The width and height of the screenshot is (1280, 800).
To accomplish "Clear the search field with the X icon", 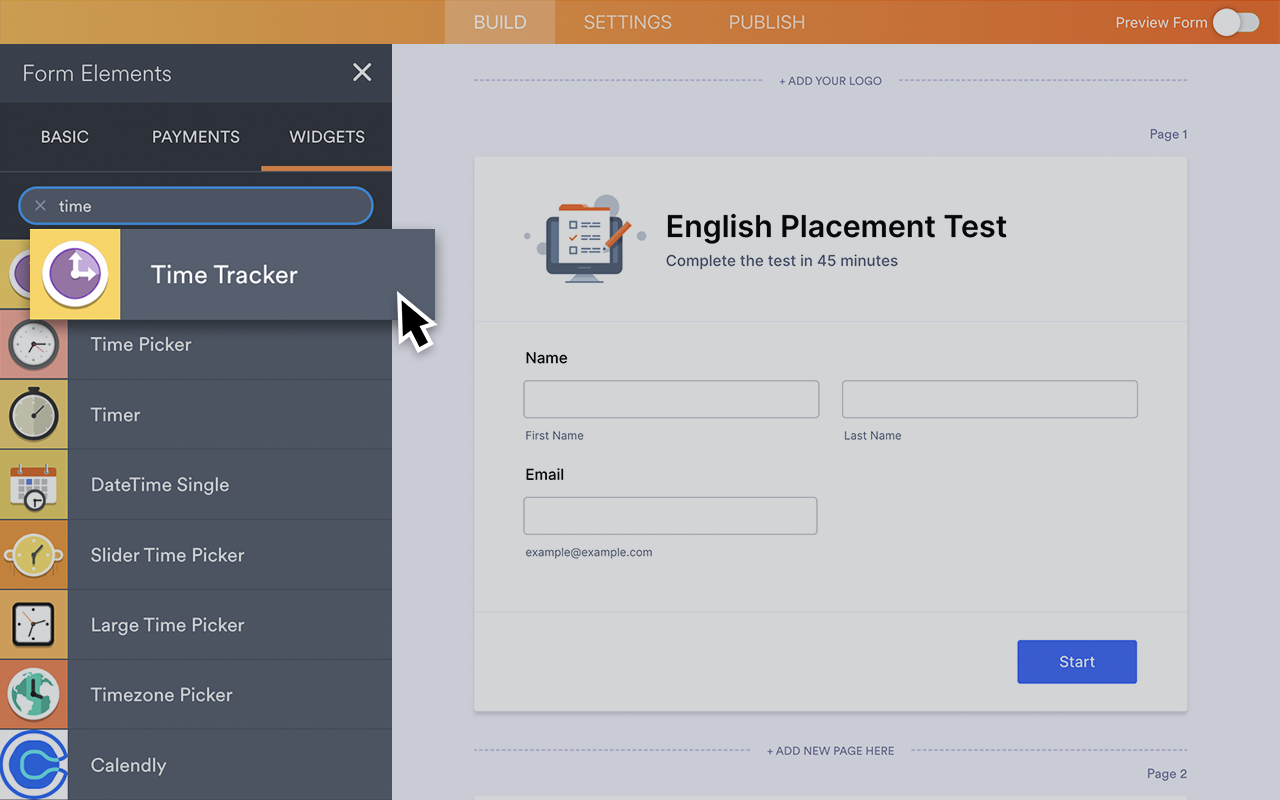I will click(40, 205).
